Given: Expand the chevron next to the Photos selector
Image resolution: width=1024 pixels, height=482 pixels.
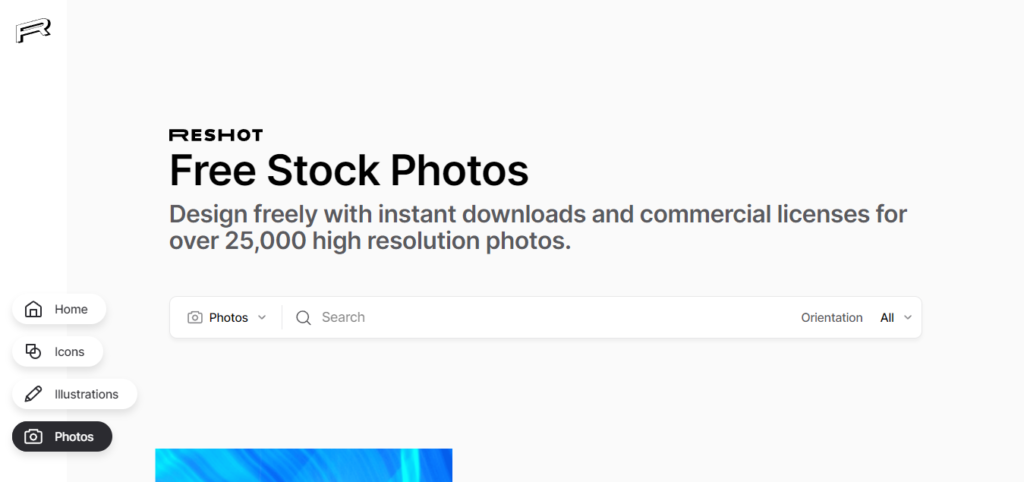Looking at the screenshot, I should point(262,317).
